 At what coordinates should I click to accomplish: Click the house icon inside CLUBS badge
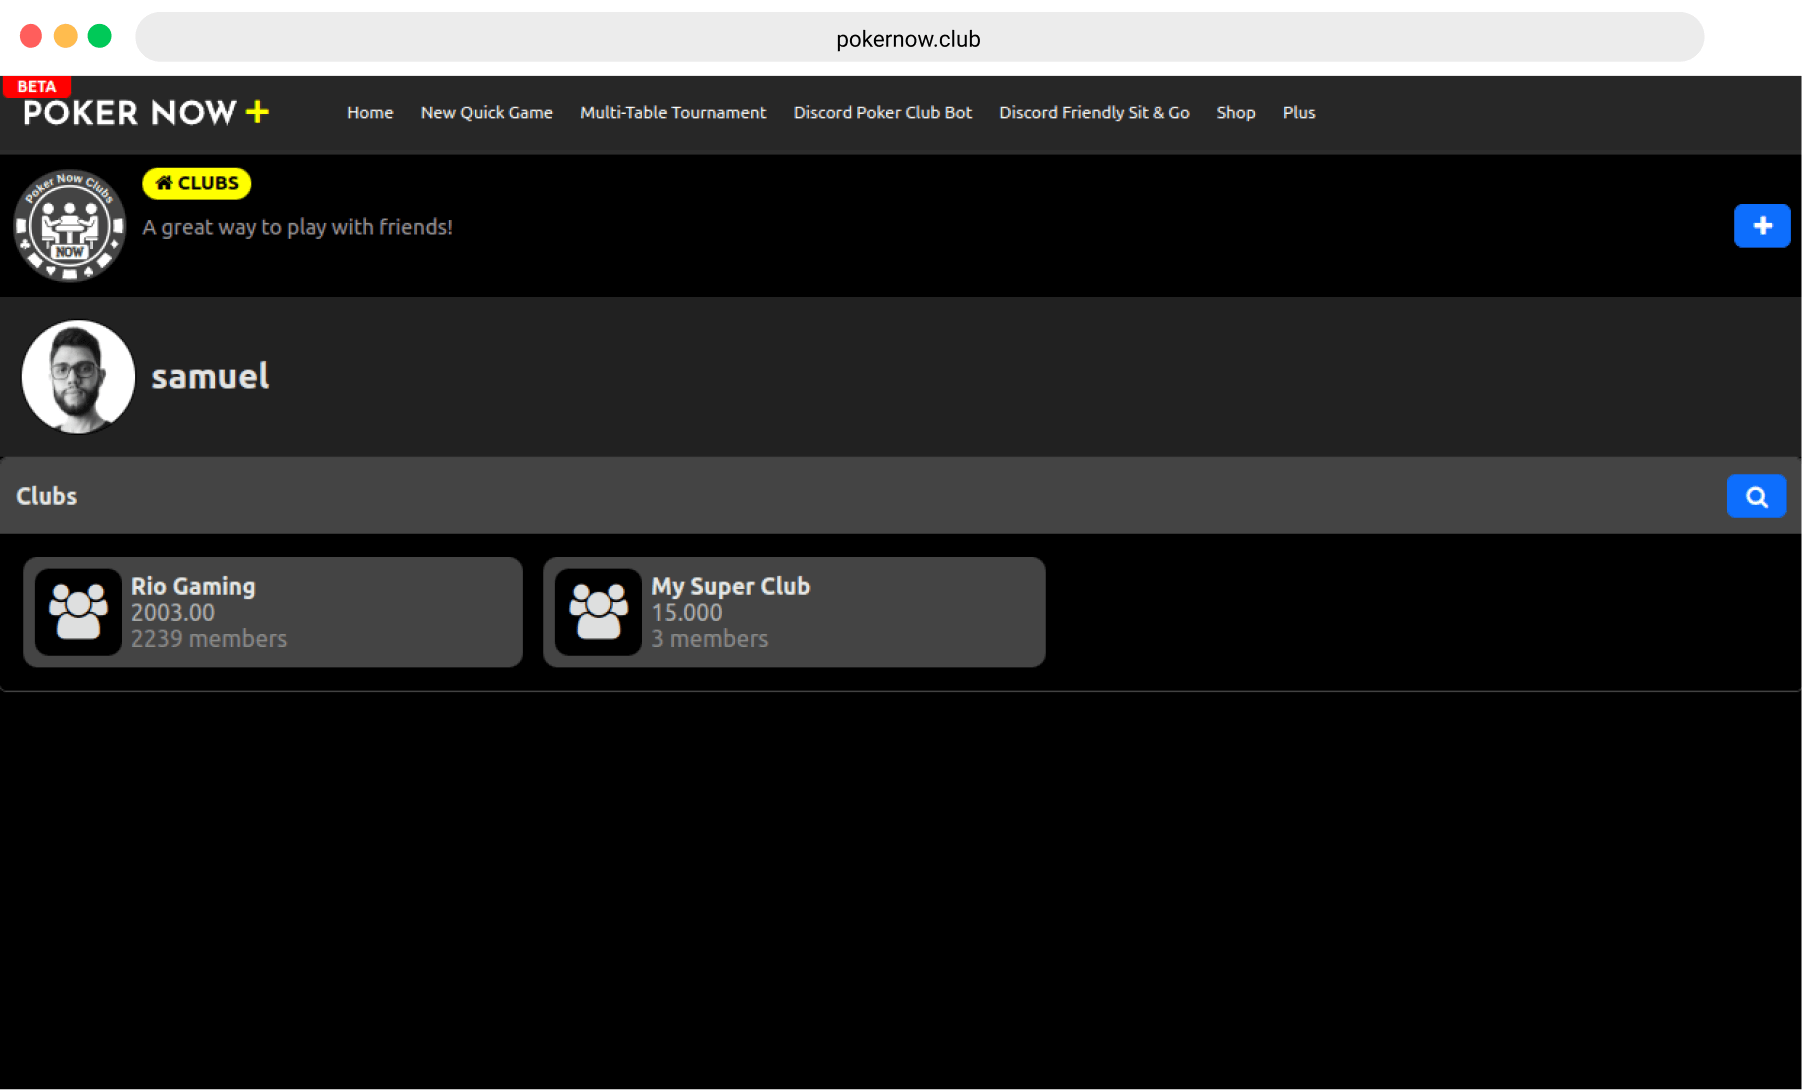(x=163, y=183)
